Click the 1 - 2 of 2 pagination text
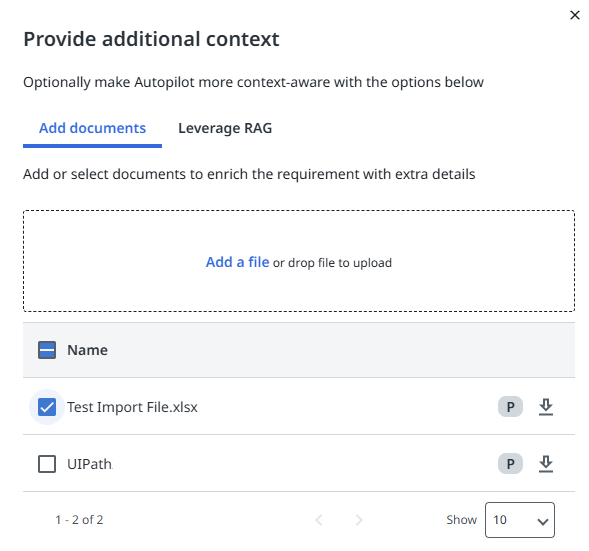 tap(79, 520)
